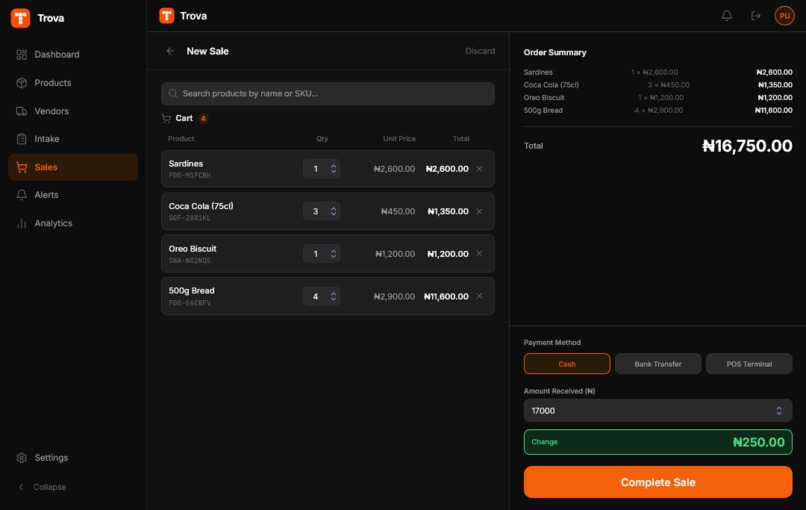
Task: Click the Products box icon
Action: [x=22, y=83]
